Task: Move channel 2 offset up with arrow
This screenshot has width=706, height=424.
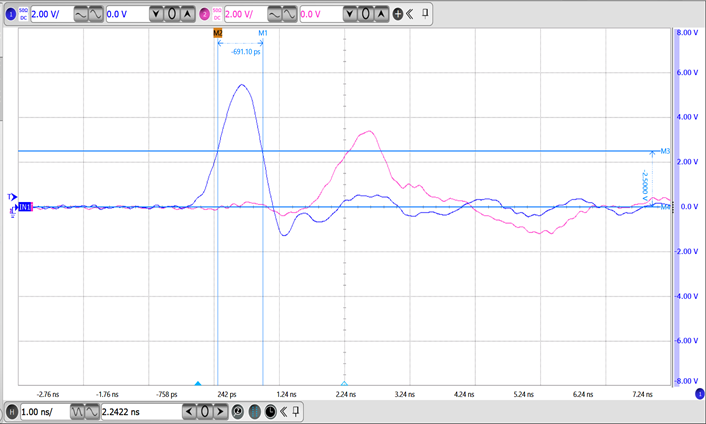Action: (381, 14)
